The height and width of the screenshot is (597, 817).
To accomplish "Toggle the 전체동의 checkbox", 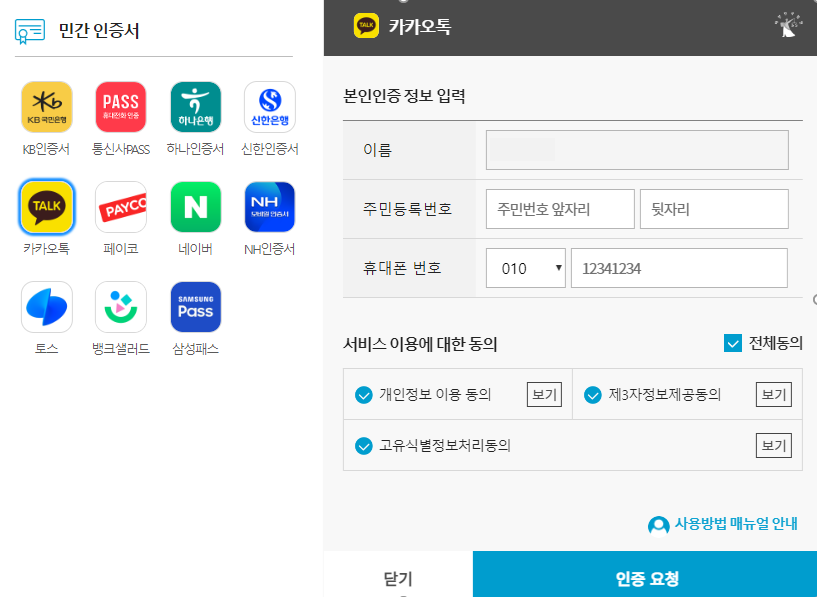I will pyautogui.click(x=733, y=343).
